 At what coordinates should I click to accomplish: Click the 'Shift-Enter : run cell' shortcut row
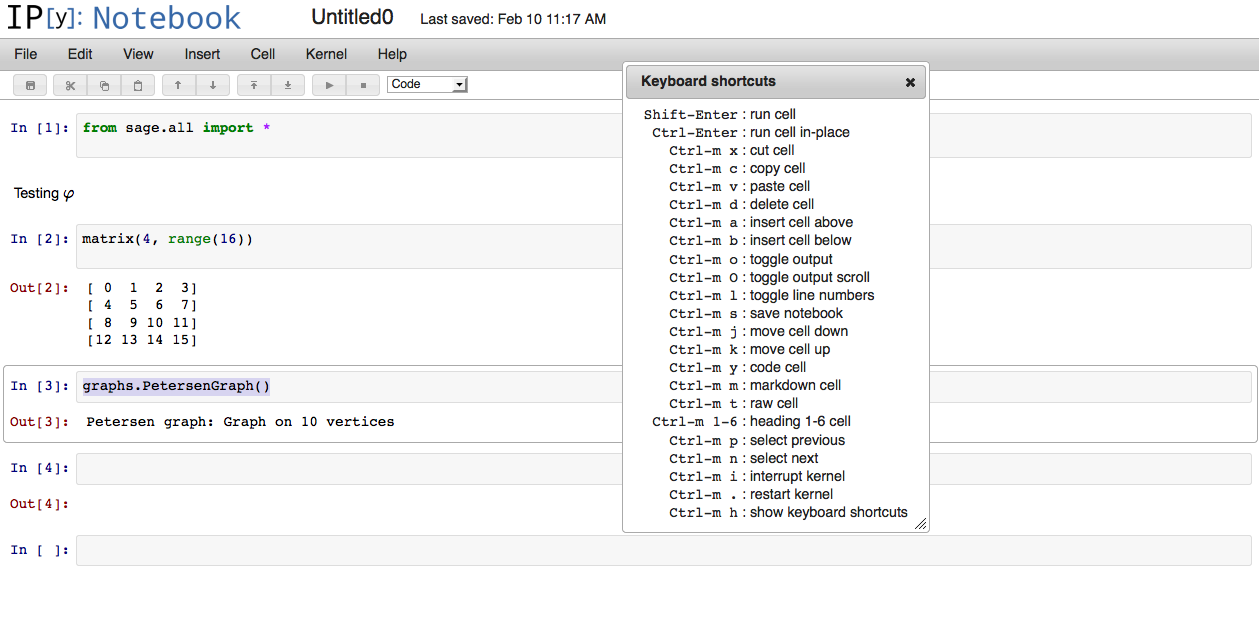(720, 114)
